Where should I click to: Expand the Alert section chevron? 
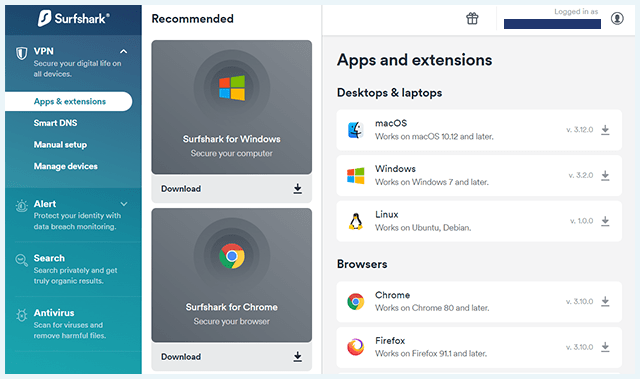(x=124, y=204)
